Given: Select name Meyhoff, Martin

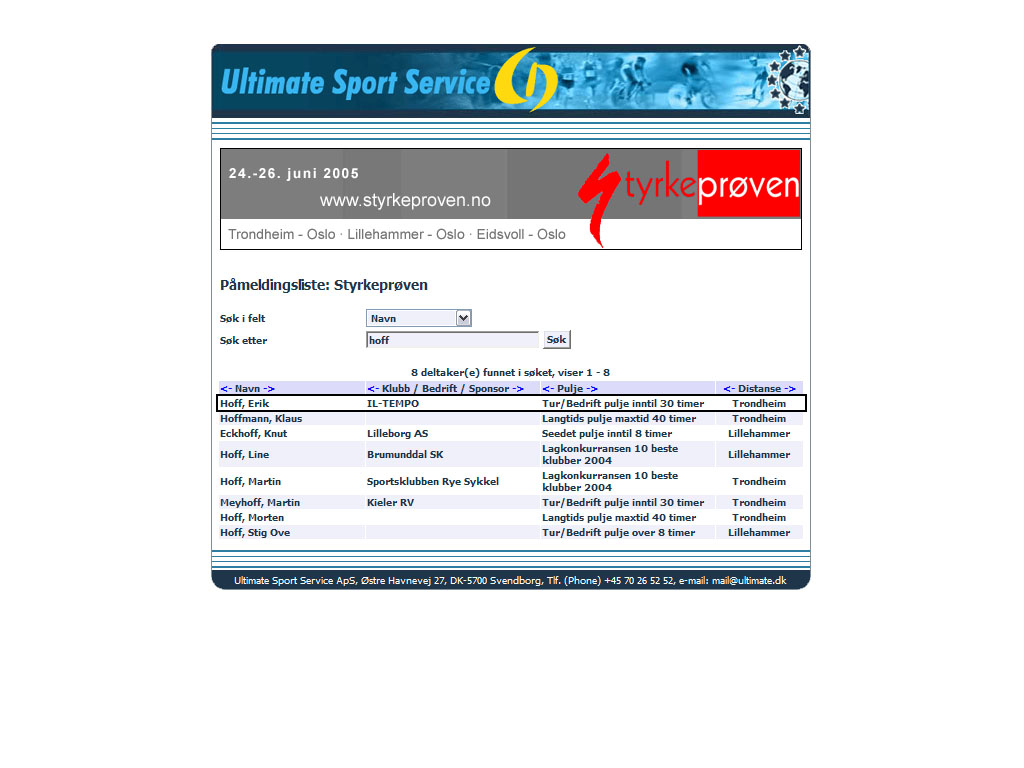Looking at the screenshot, I should pos(260,502).
